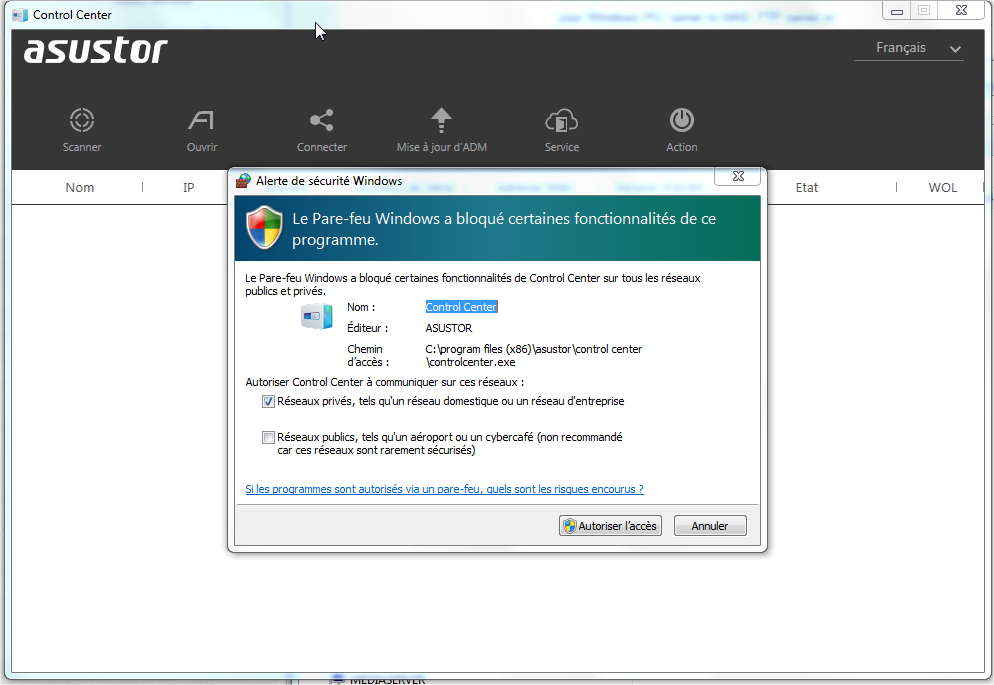
Task: Click the Windows security shield icon
Action: (x=264, y=227)
